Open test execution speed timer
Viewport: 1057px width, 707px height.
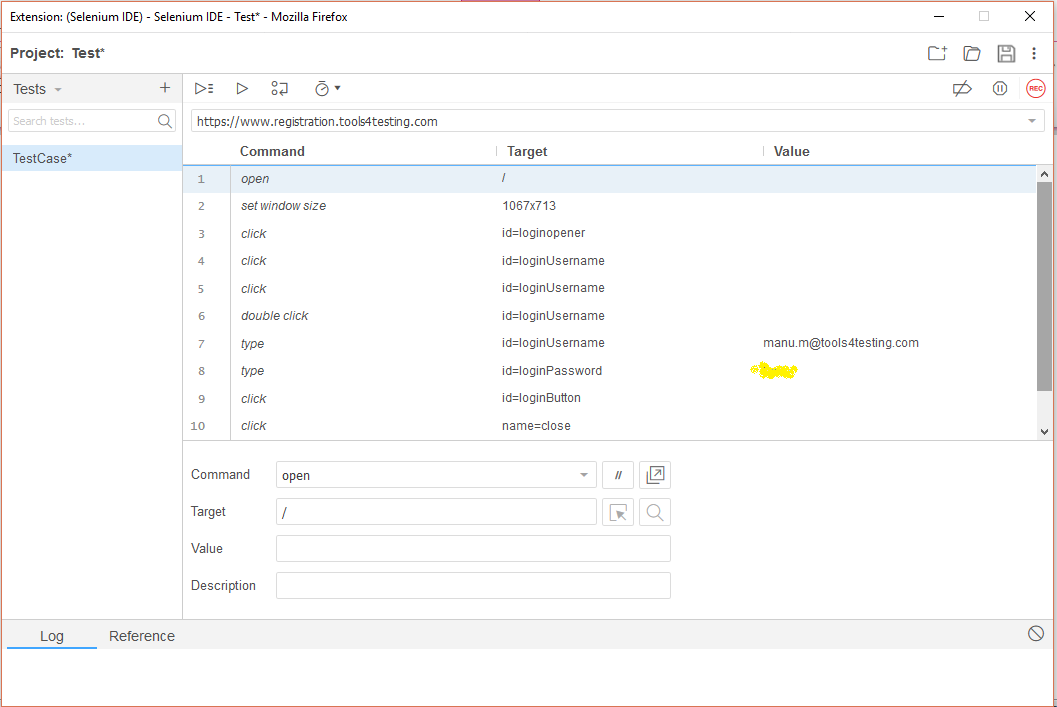tap(327, 88)
